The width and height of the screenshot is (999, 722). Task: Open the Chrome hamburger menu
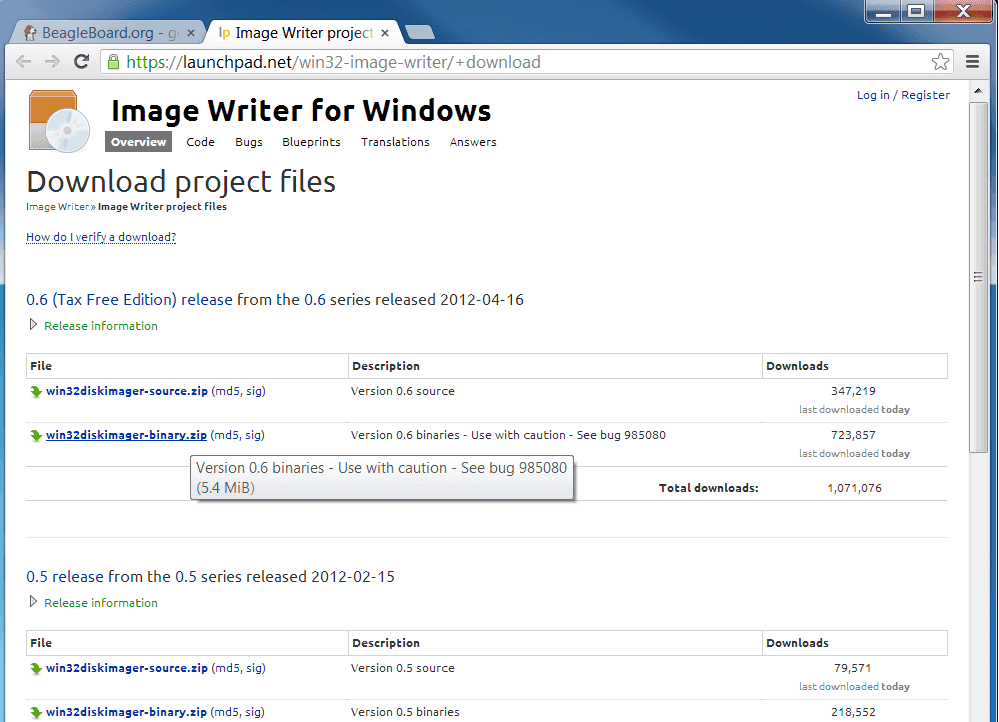972,62
